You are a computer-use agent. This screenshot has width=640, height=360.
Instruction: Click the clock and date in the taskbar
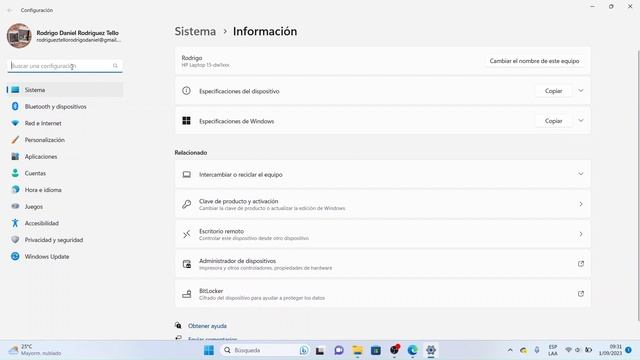point(611,350)
